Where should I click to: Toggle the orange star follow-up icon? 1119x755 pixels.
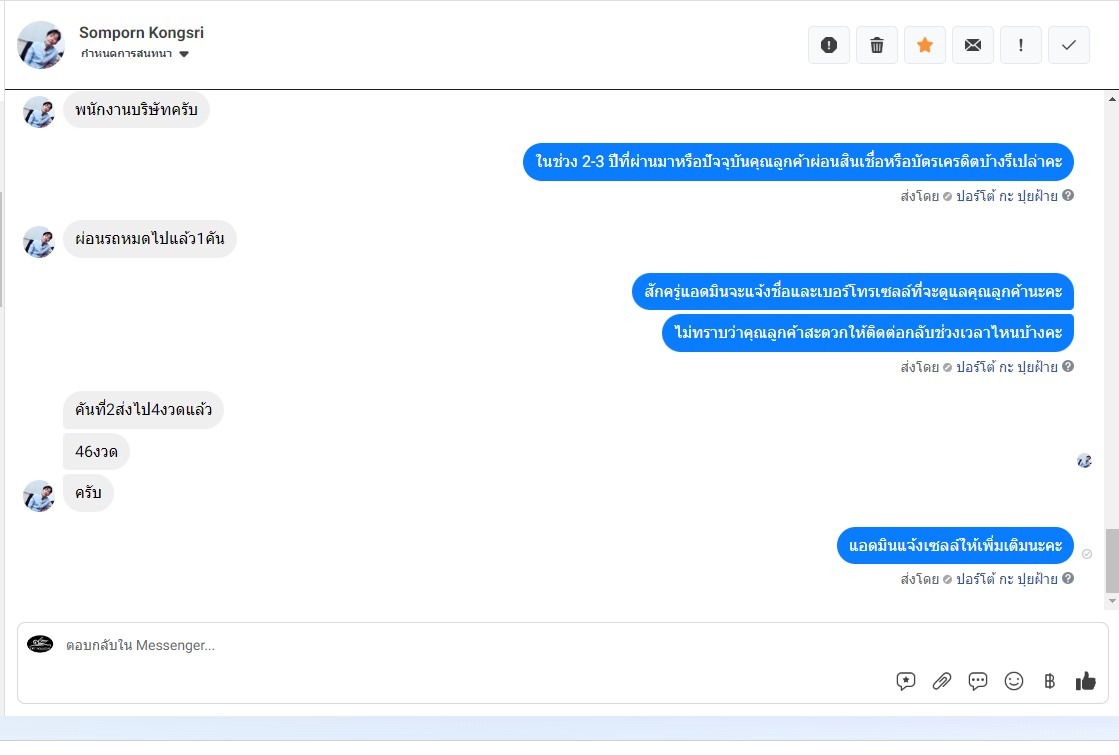(925, 45)
